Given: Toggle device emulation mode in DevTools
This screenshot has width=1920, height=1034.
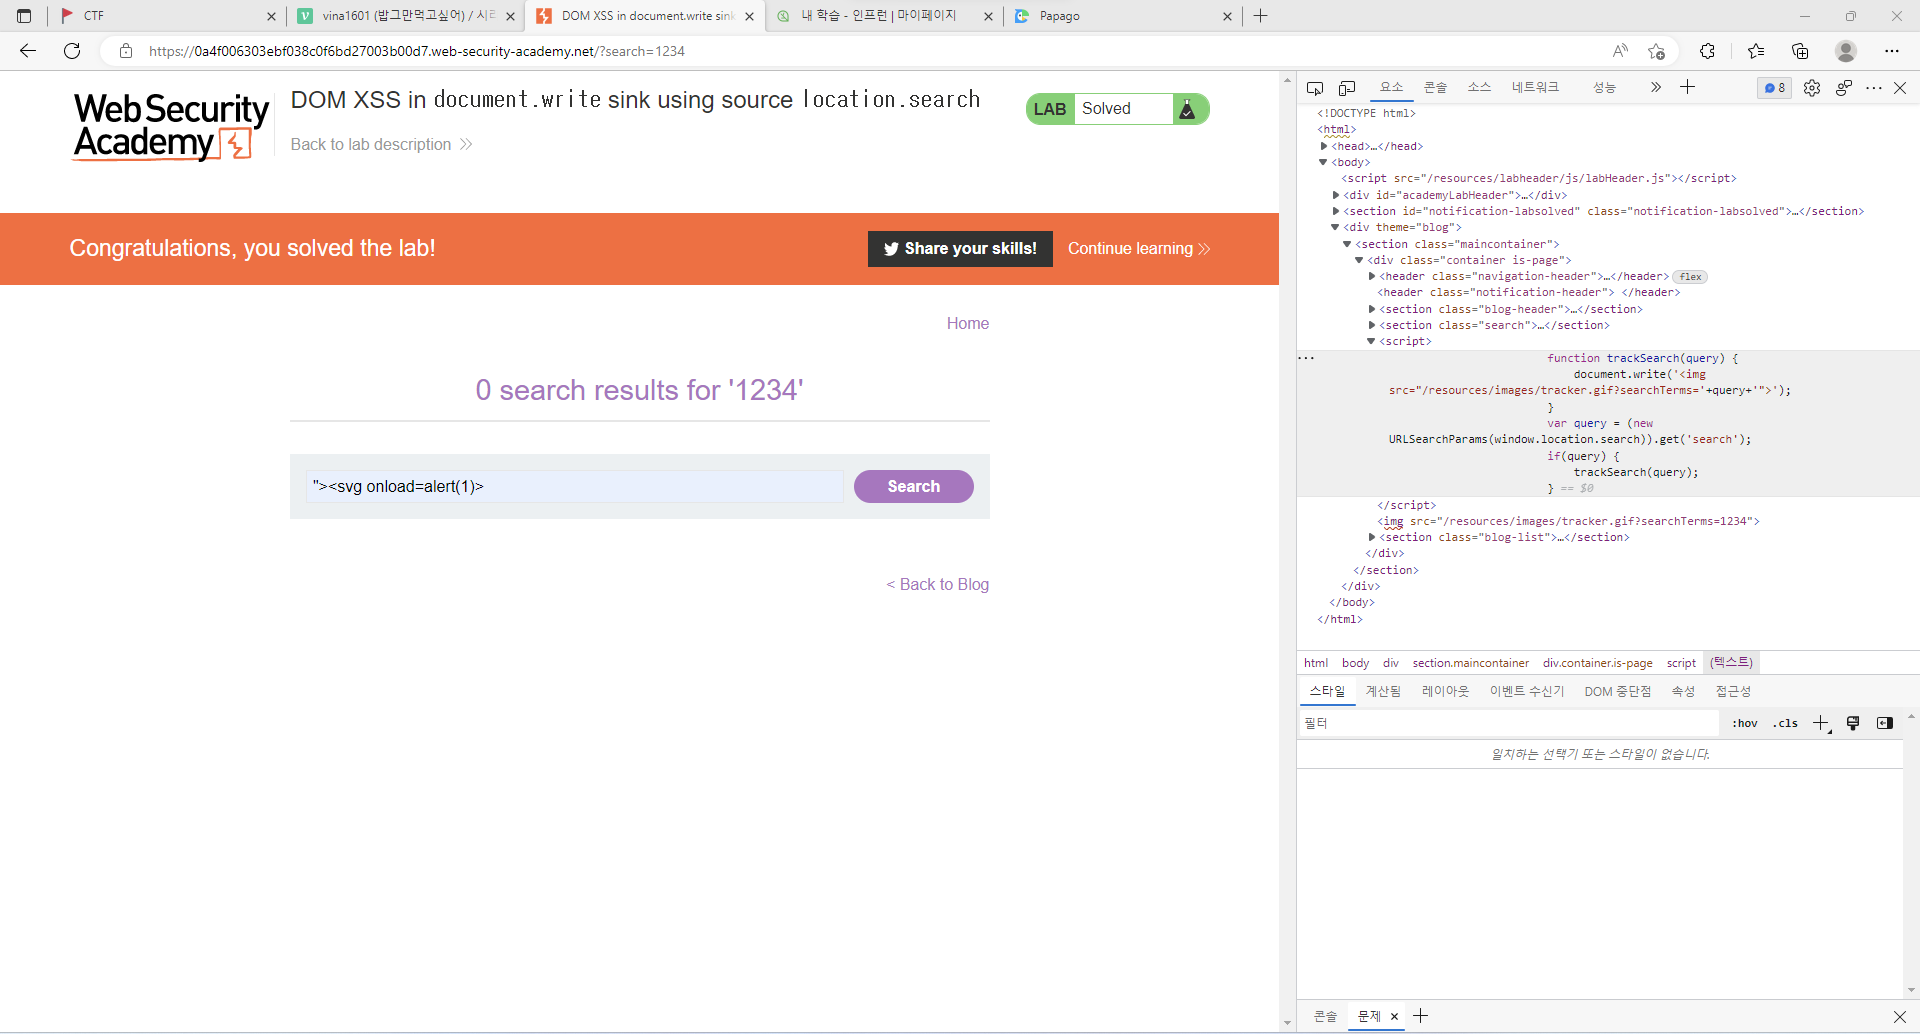Looking at the screenshot, I should click(1347, 88).
